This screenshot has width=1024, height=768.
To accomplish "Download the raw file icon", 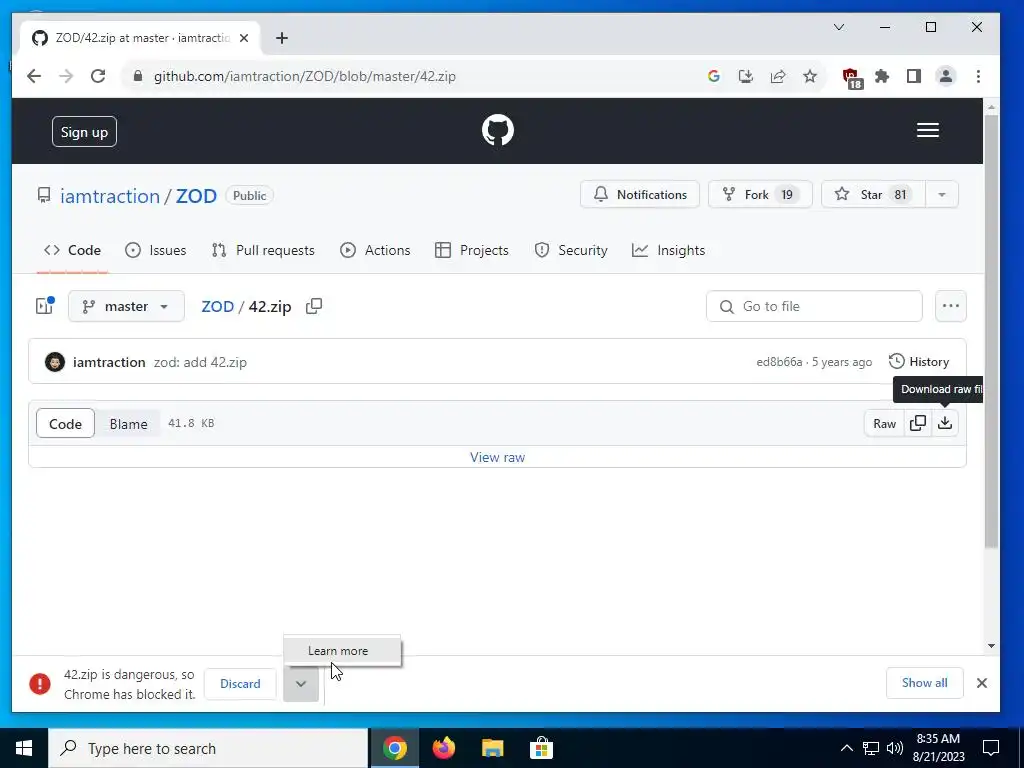I will [x=944, y=423].
